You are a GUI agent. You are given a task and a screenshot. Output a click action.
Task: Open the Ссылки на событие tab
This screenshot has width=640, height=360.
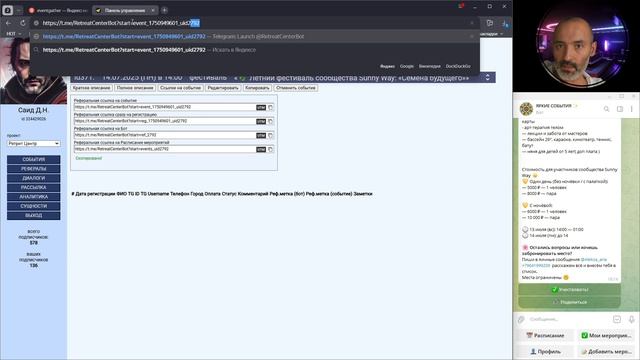tap(180, 88)
